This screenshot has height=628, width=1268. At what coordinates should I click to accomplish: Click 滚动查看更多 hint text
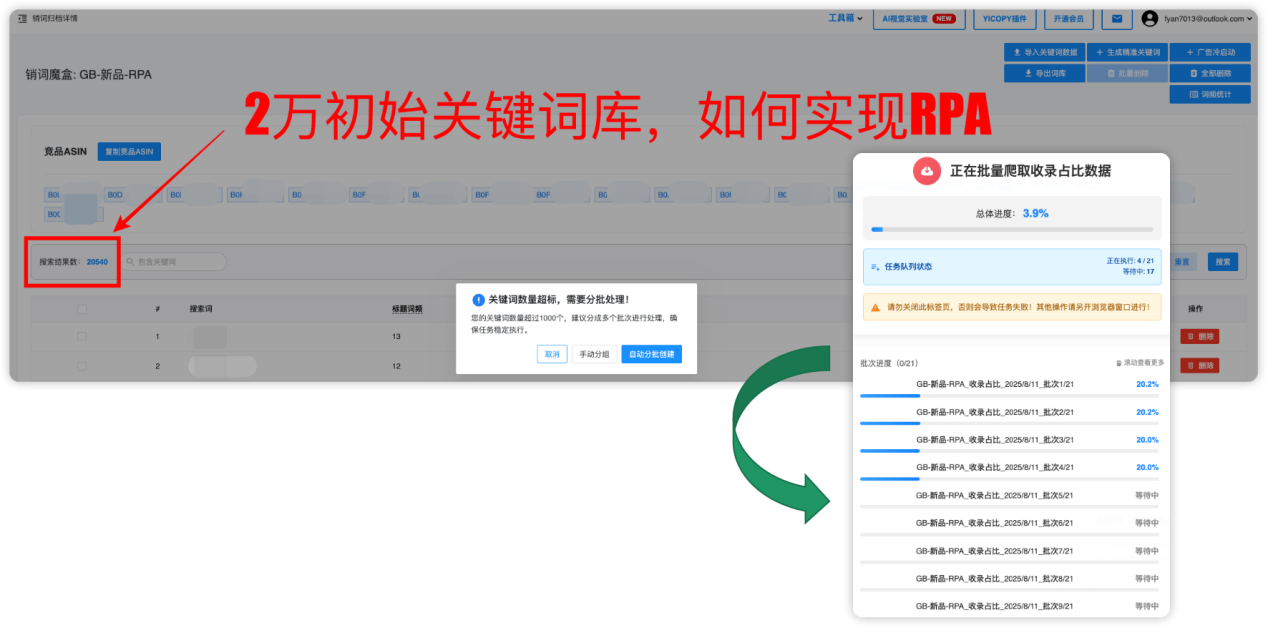[1144, 363]
